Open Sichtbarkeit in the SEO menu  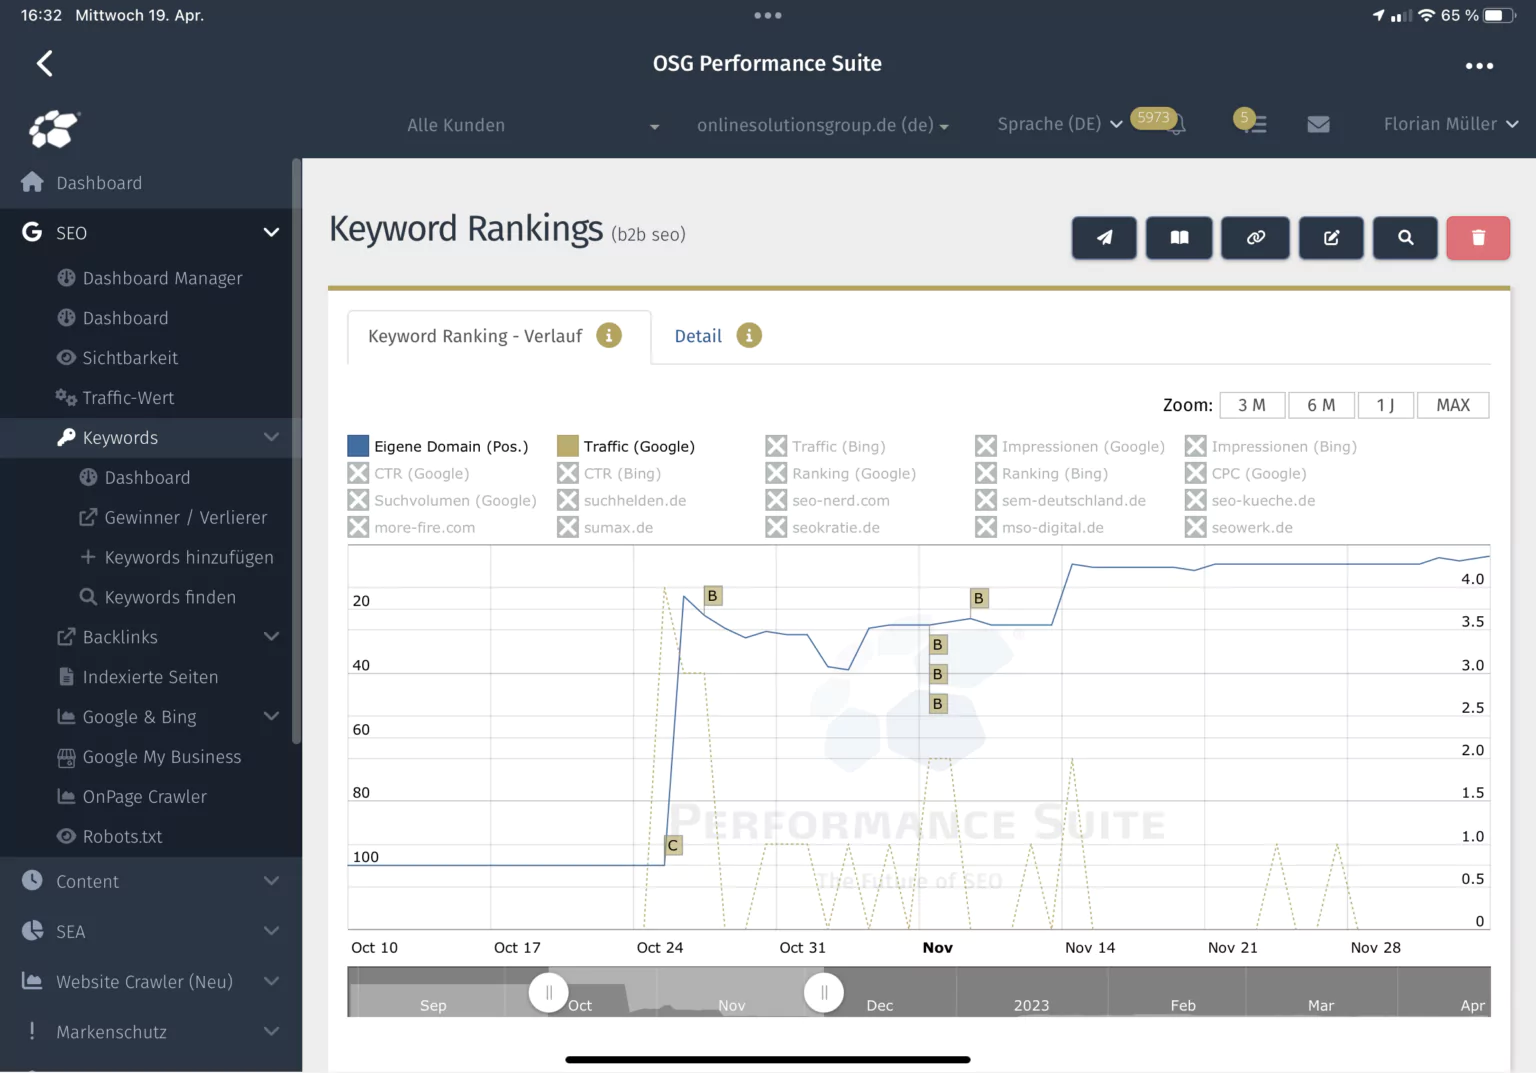pyautogui.click(x=130, y=358)
